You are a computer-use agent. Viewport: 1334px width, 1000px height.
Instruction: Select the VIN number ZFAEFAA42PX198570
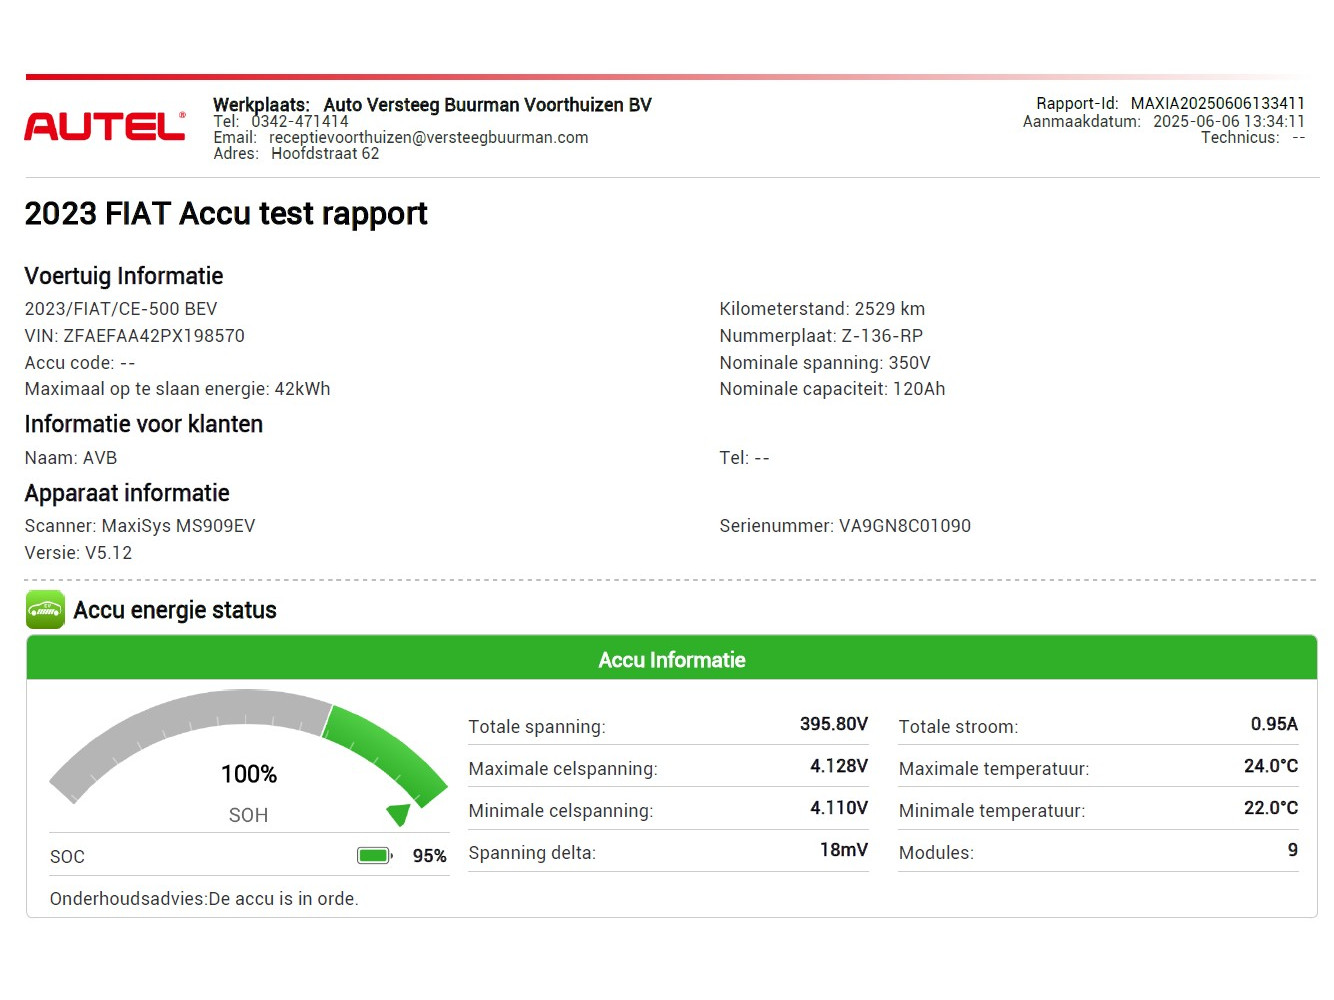click(154, 336)
